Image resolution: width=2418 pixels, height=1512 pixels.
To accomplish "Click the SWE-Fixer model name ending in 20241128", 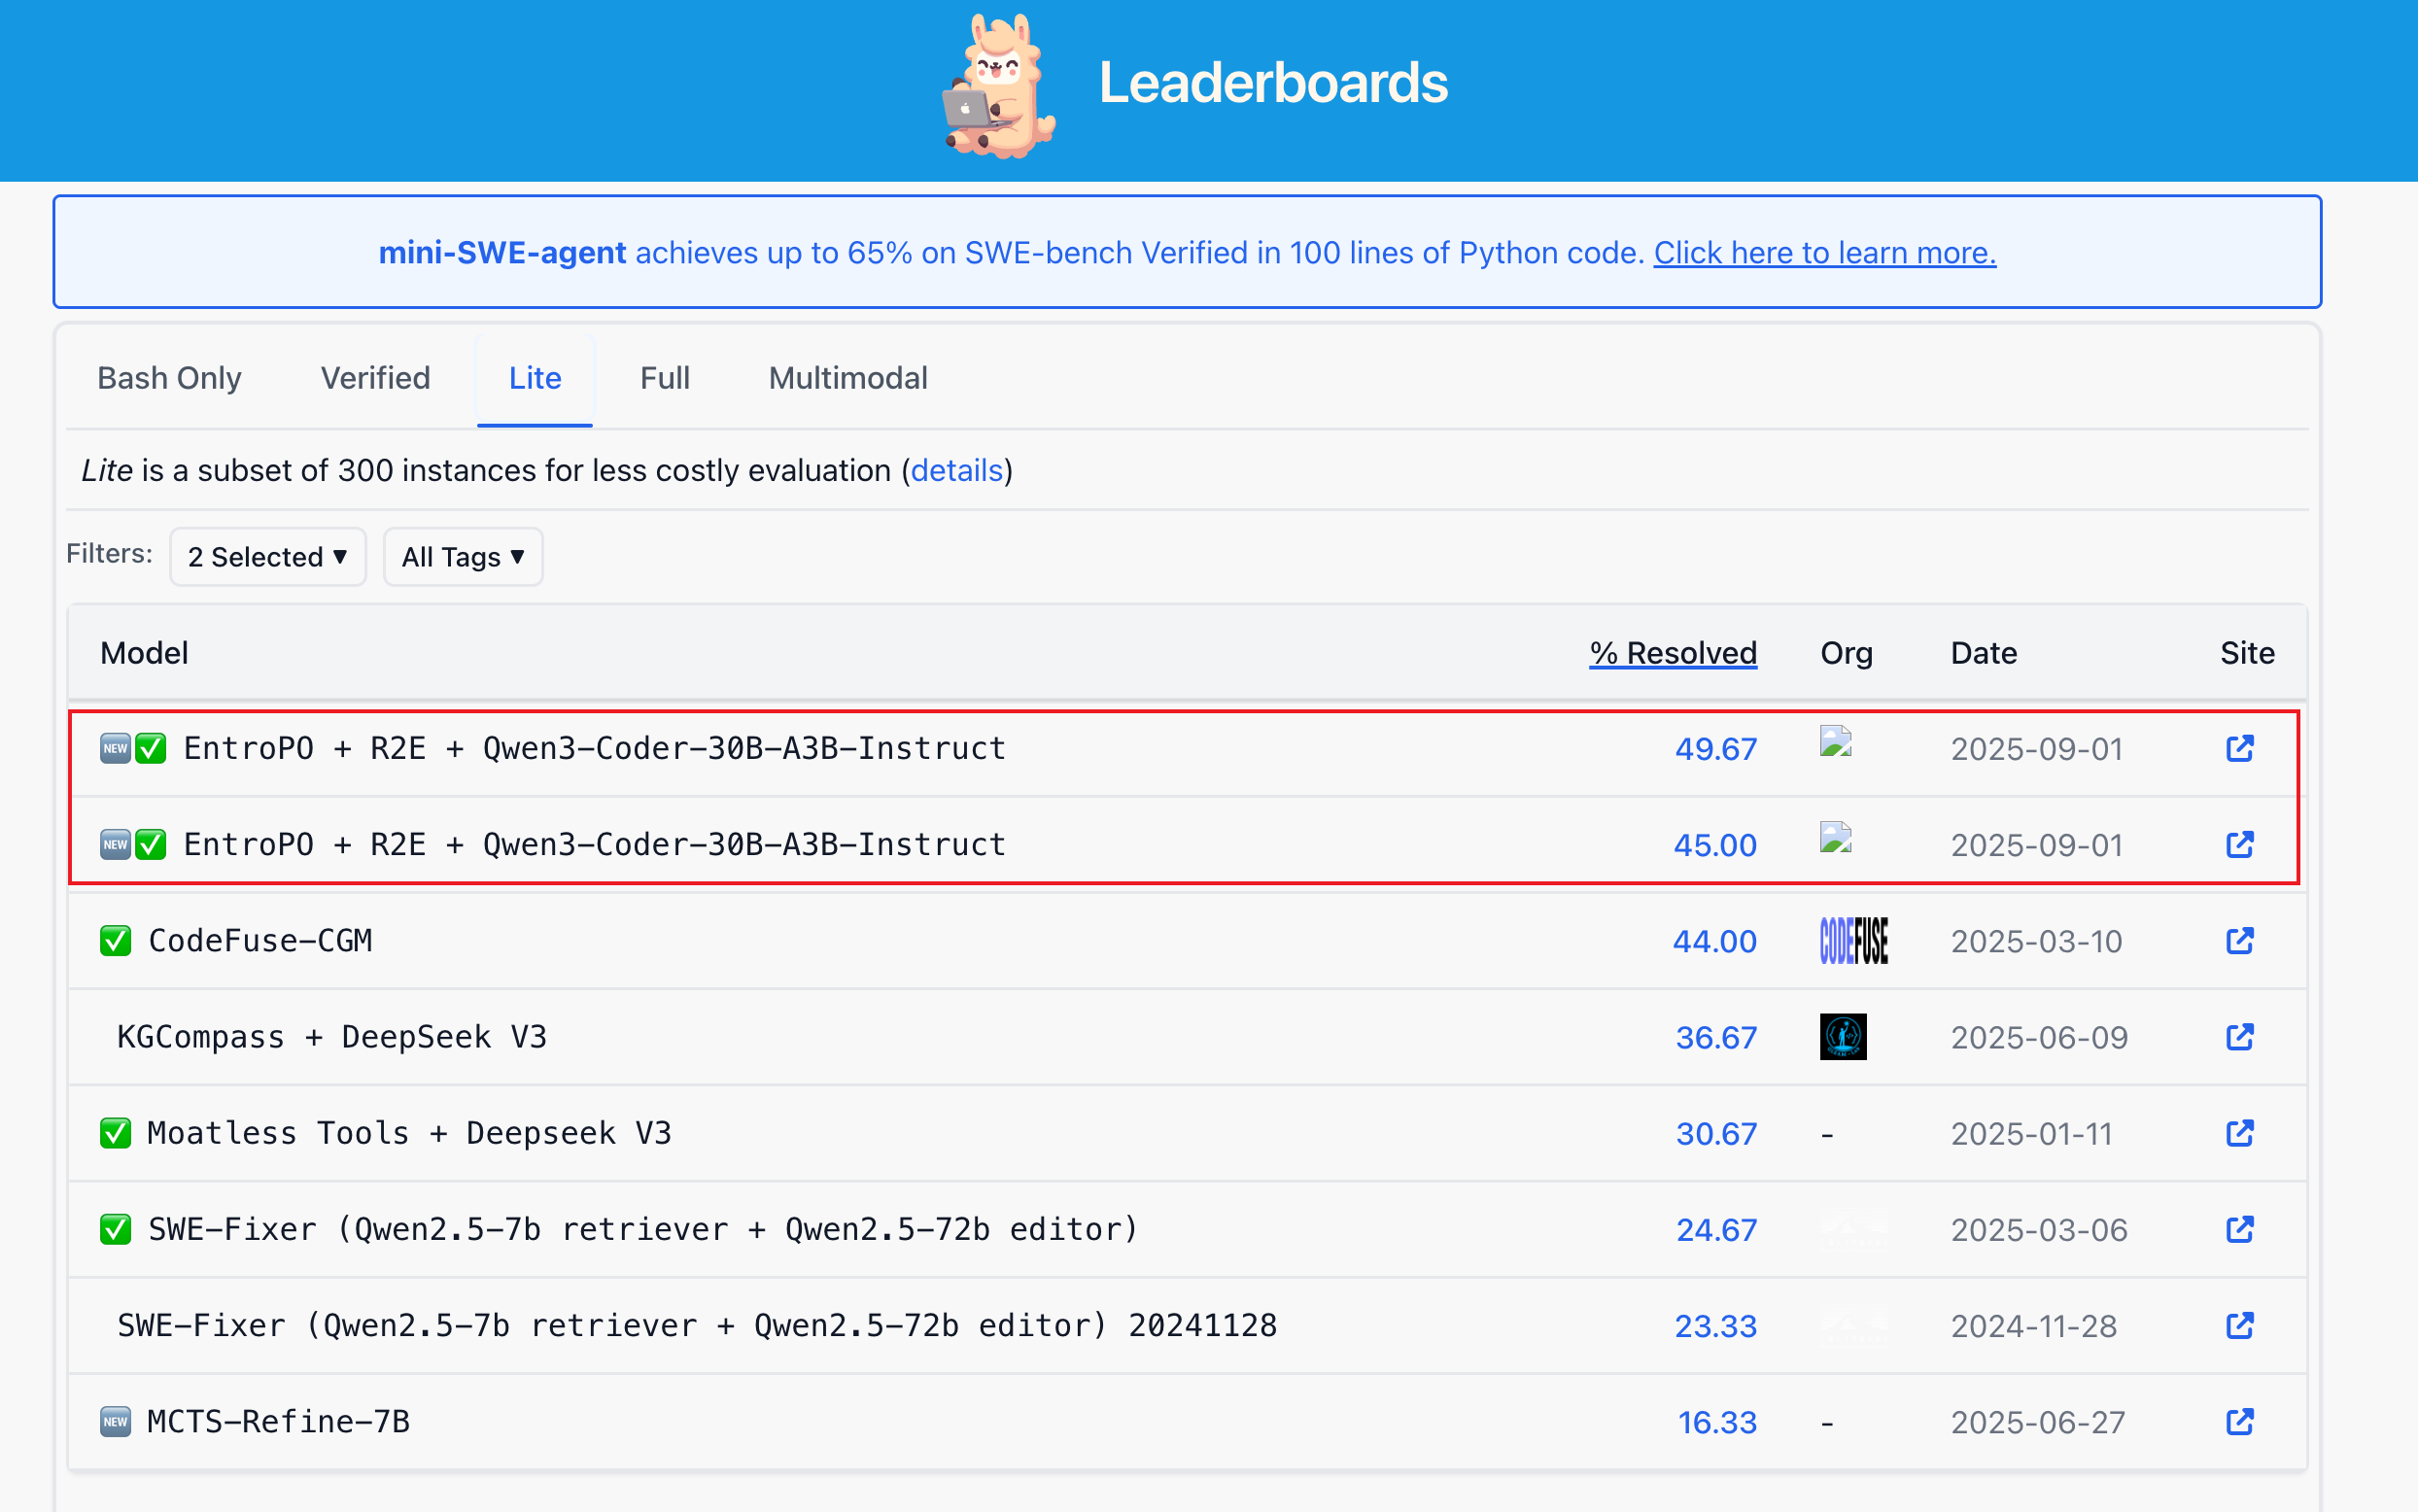I will pos(697,1325).
